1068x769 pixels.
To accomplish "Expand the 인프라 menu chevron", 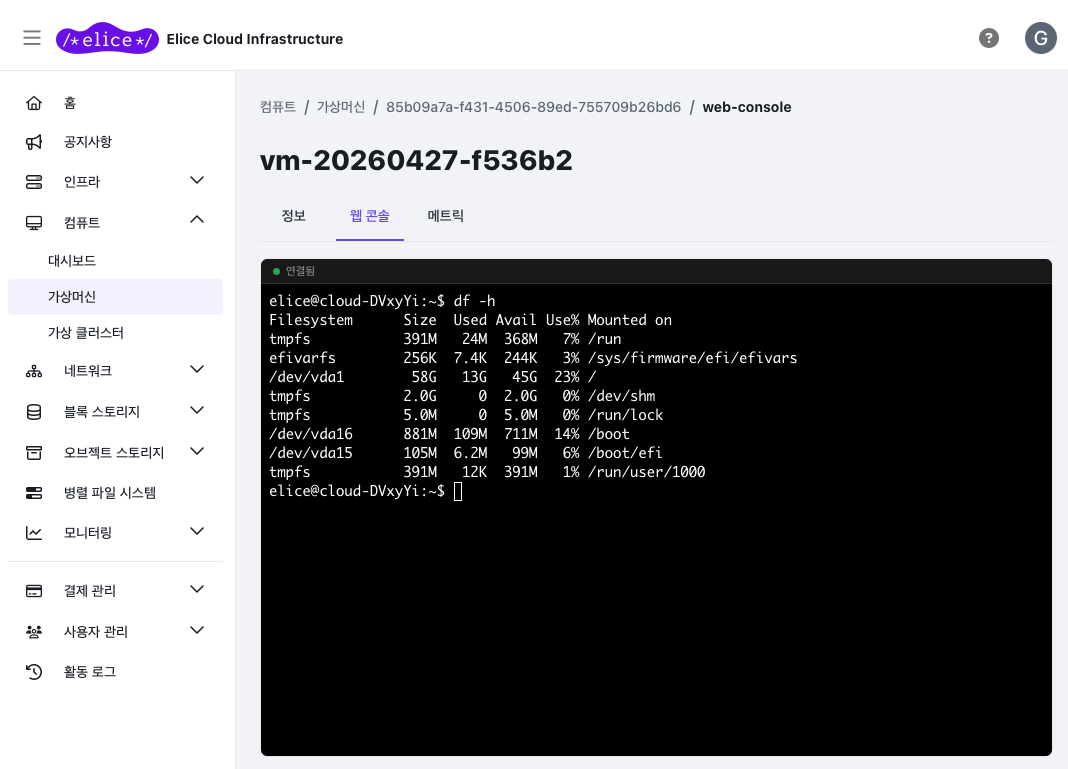I will coord(197,181).
